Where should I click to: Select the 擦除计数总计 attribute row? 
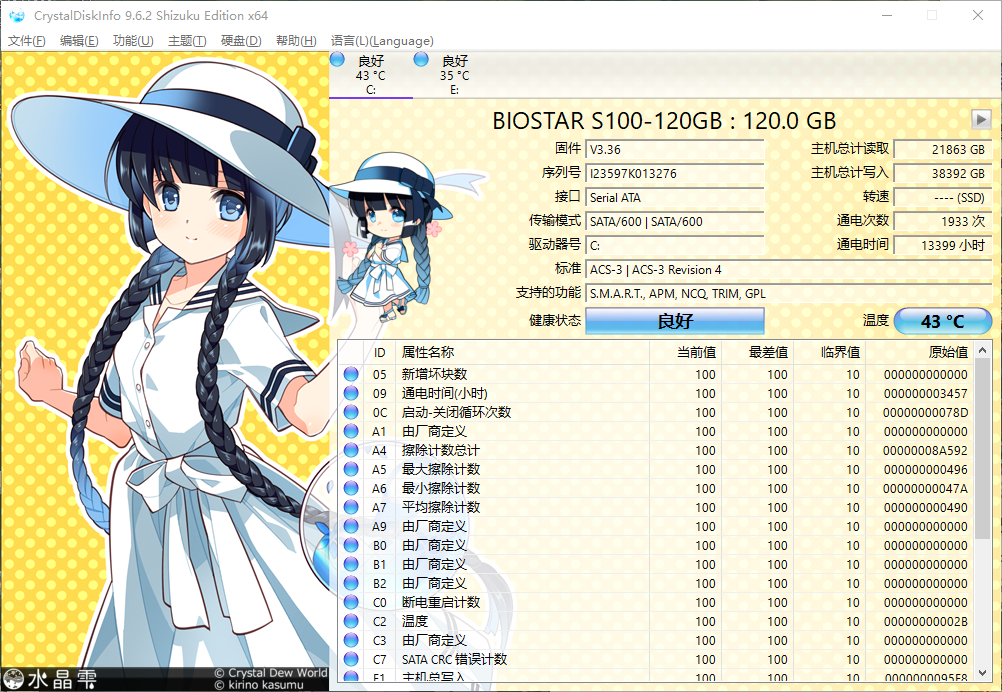(656, 450)
